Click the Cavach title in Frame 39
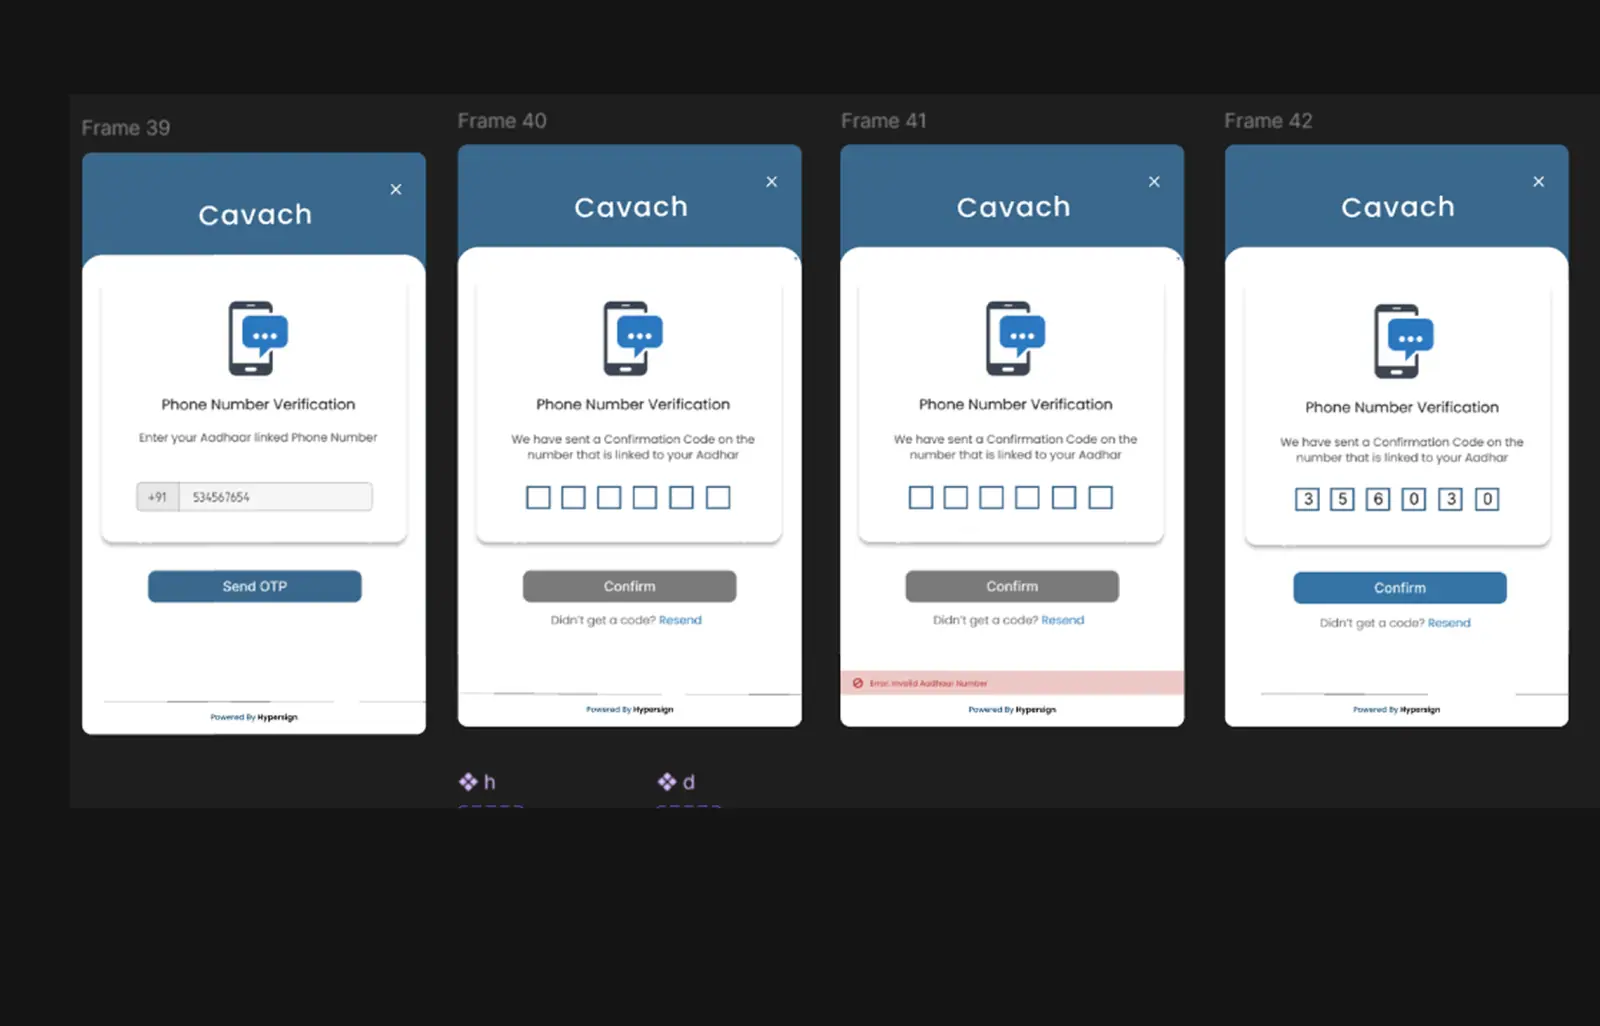This screenshot has height=1026, width=1600. tap(255, 215)
